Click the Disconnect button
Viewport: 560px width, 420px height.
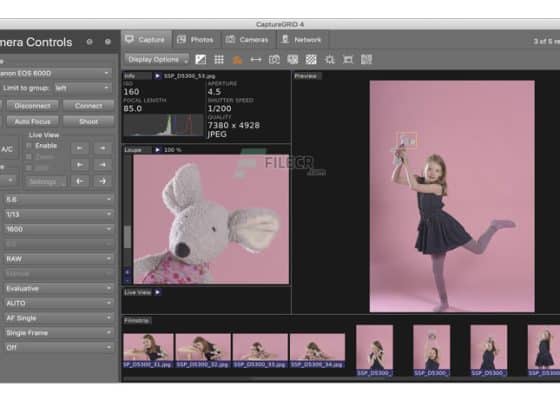point(32,106)
